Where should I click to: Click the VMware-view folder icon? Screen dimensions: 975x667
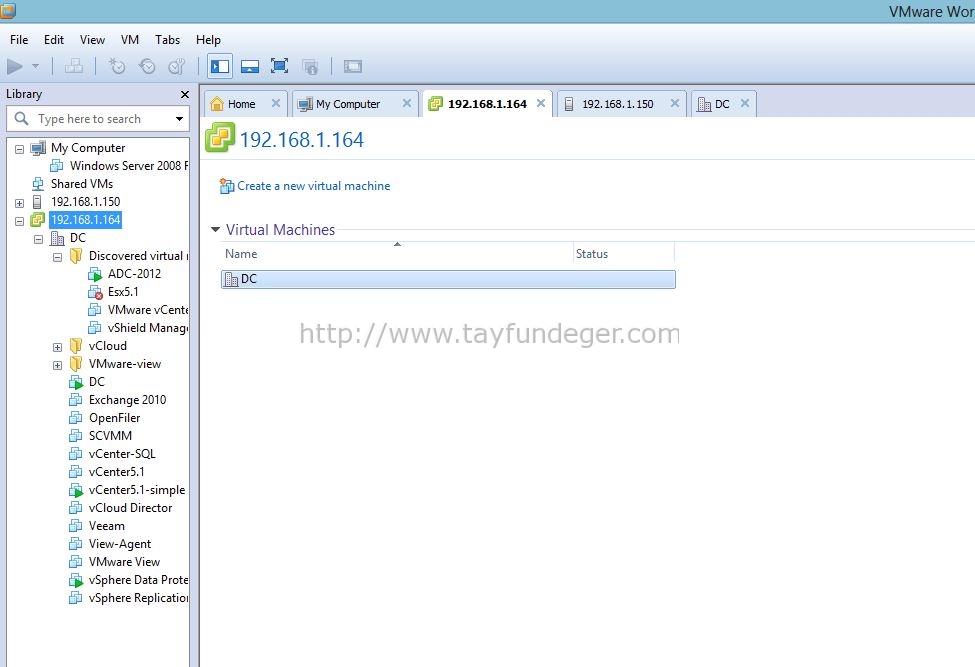coord(76,364)
